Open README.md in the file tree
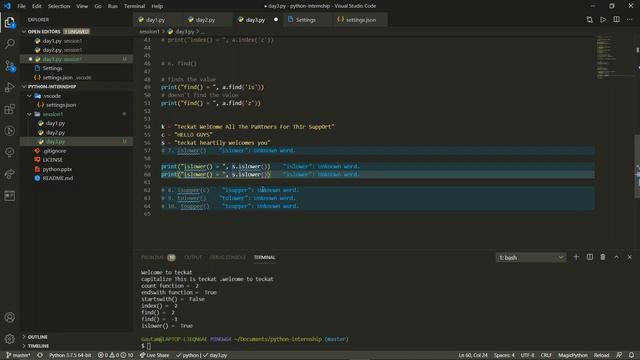Viewport: 640px width, 360px height. click(x=58, y=178)
